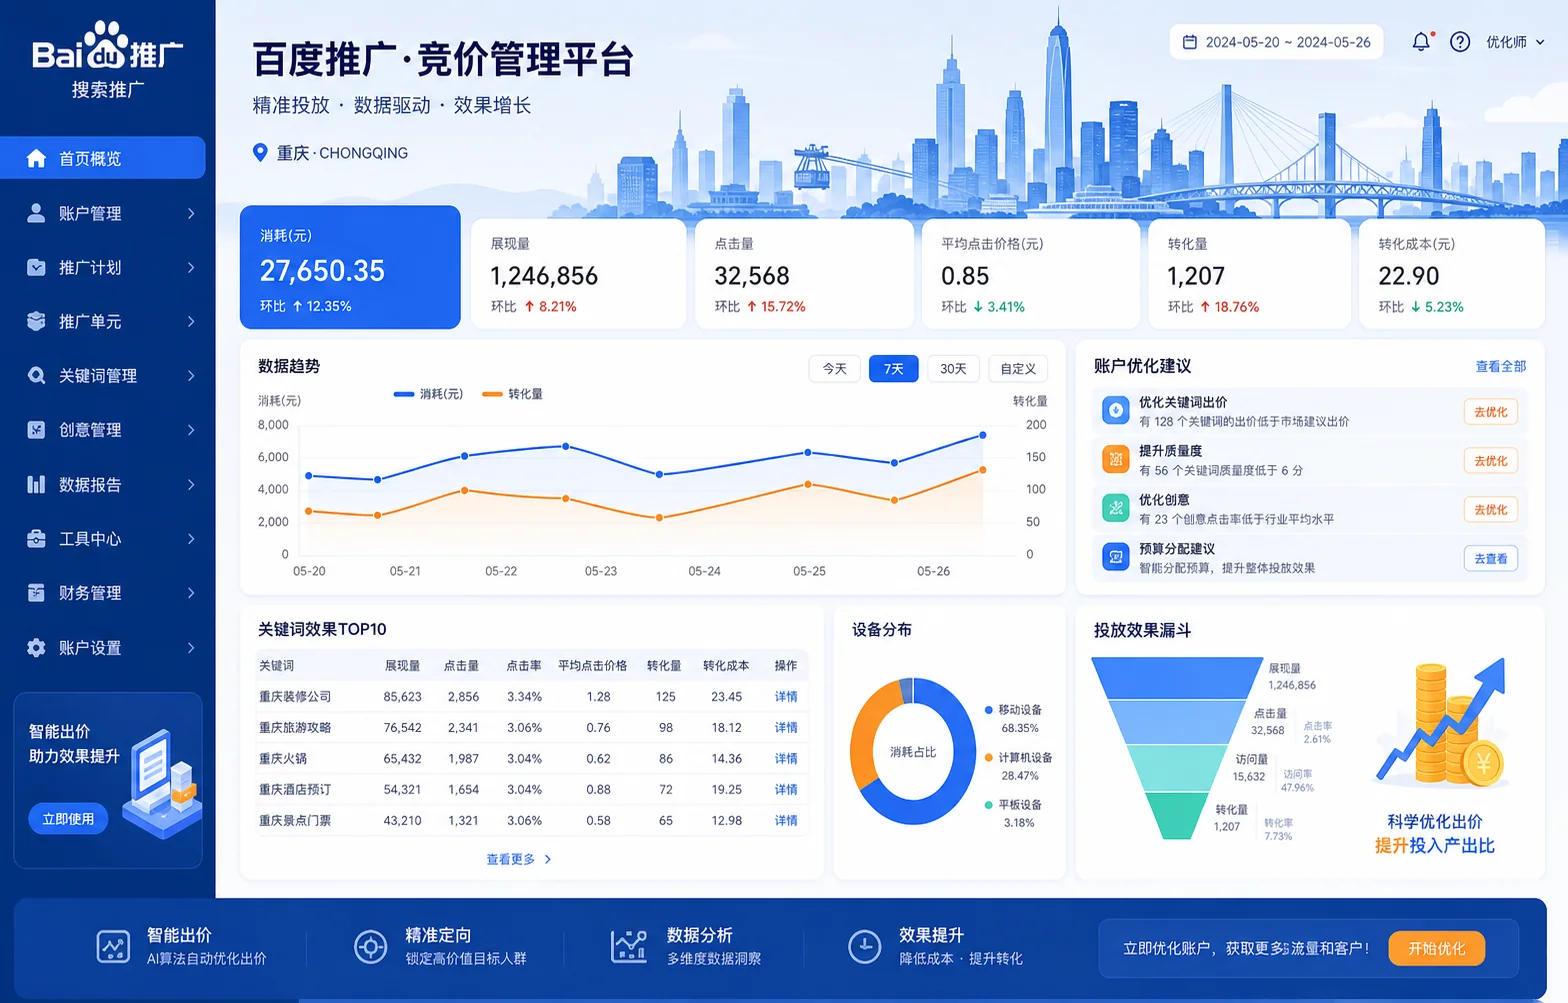1568x1003 pixels.
Task: Expand the 创意管理 menu chevron
Action: click(191, 430)
